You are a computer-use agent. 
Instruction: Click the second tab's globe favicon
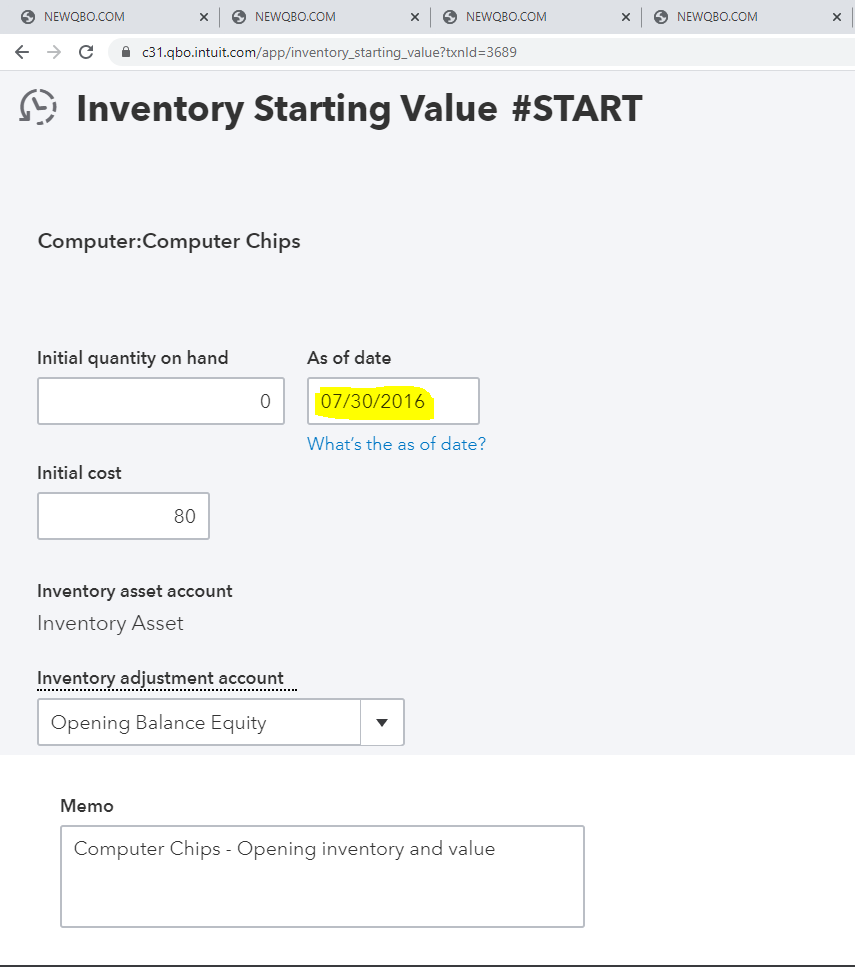coord(238,16)
